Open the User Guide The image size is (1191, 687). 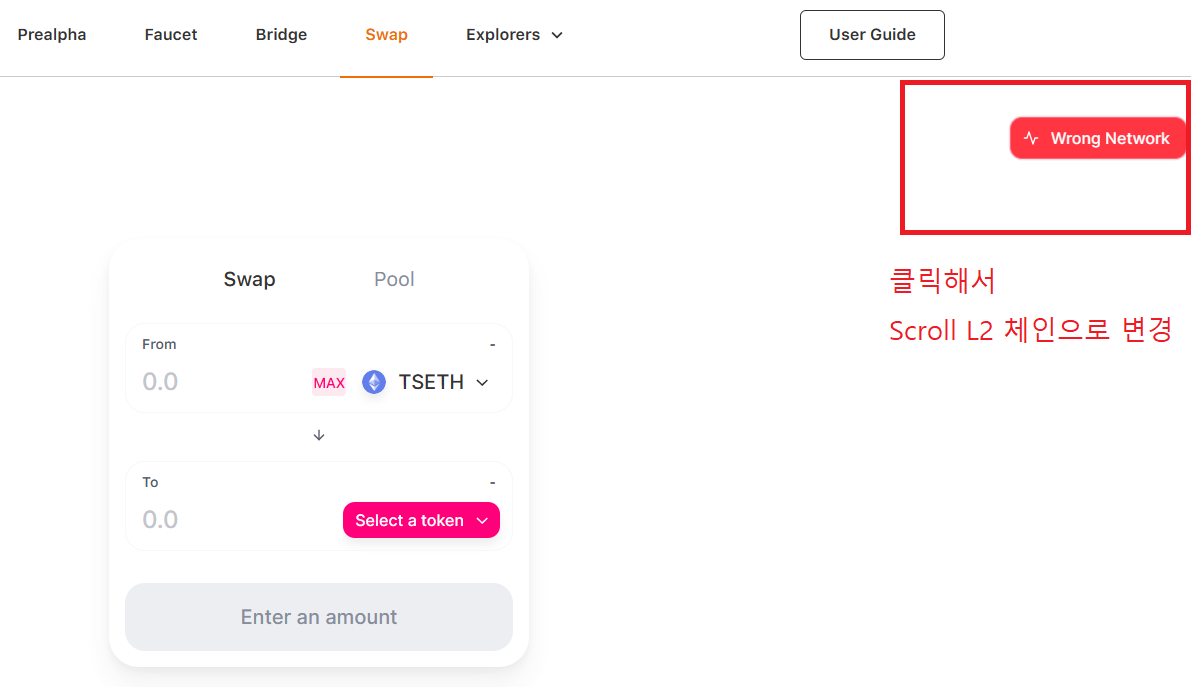(872, 35)
